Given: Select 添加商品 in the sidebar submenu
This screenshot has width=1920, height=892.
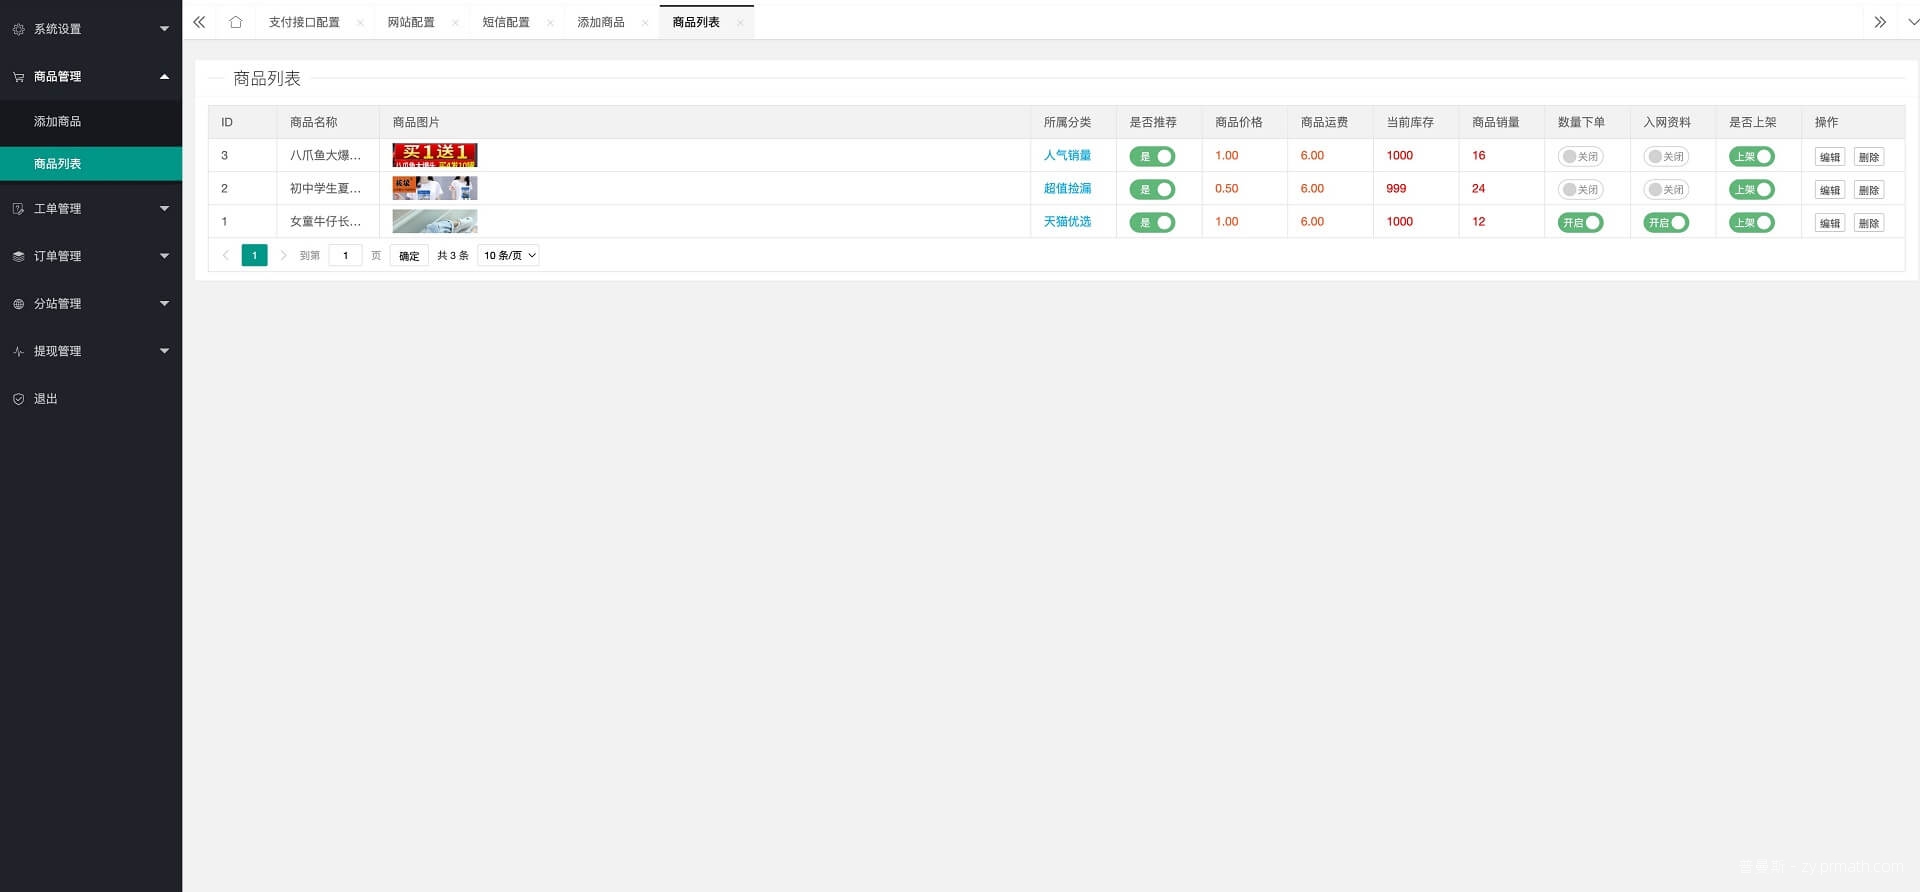Looking at the screenshot, I should click(x=58, y=121).
